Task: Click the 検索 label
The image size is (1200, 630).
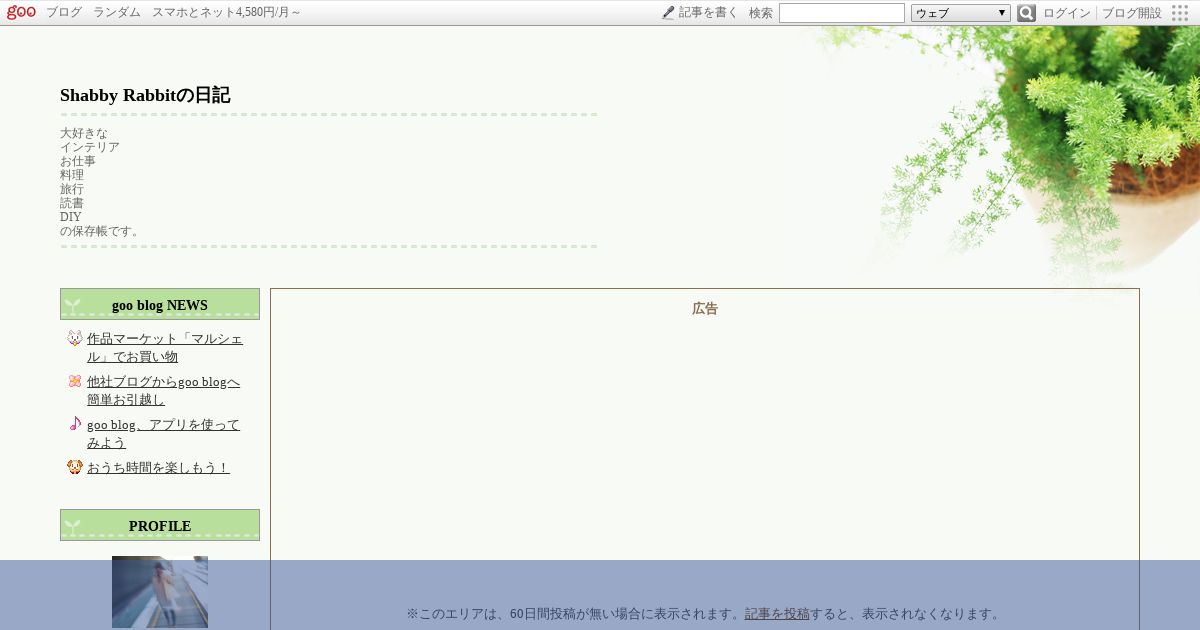Action: pos(761,13)
